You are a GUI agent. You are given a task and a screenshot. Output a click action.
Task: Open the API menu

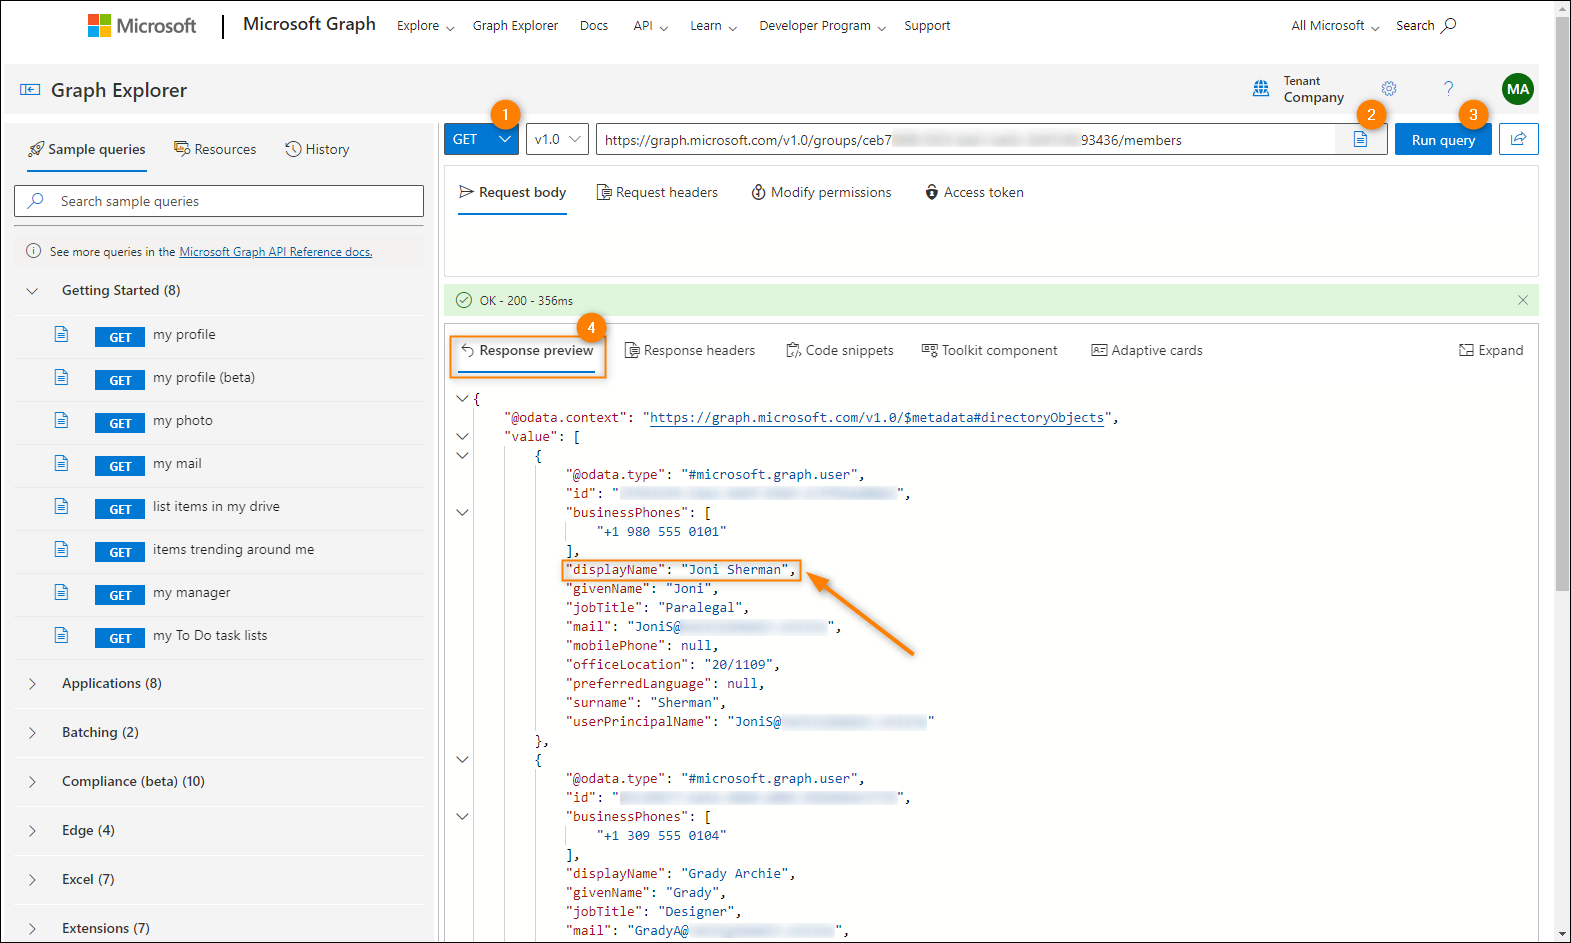tap(650, 26)
